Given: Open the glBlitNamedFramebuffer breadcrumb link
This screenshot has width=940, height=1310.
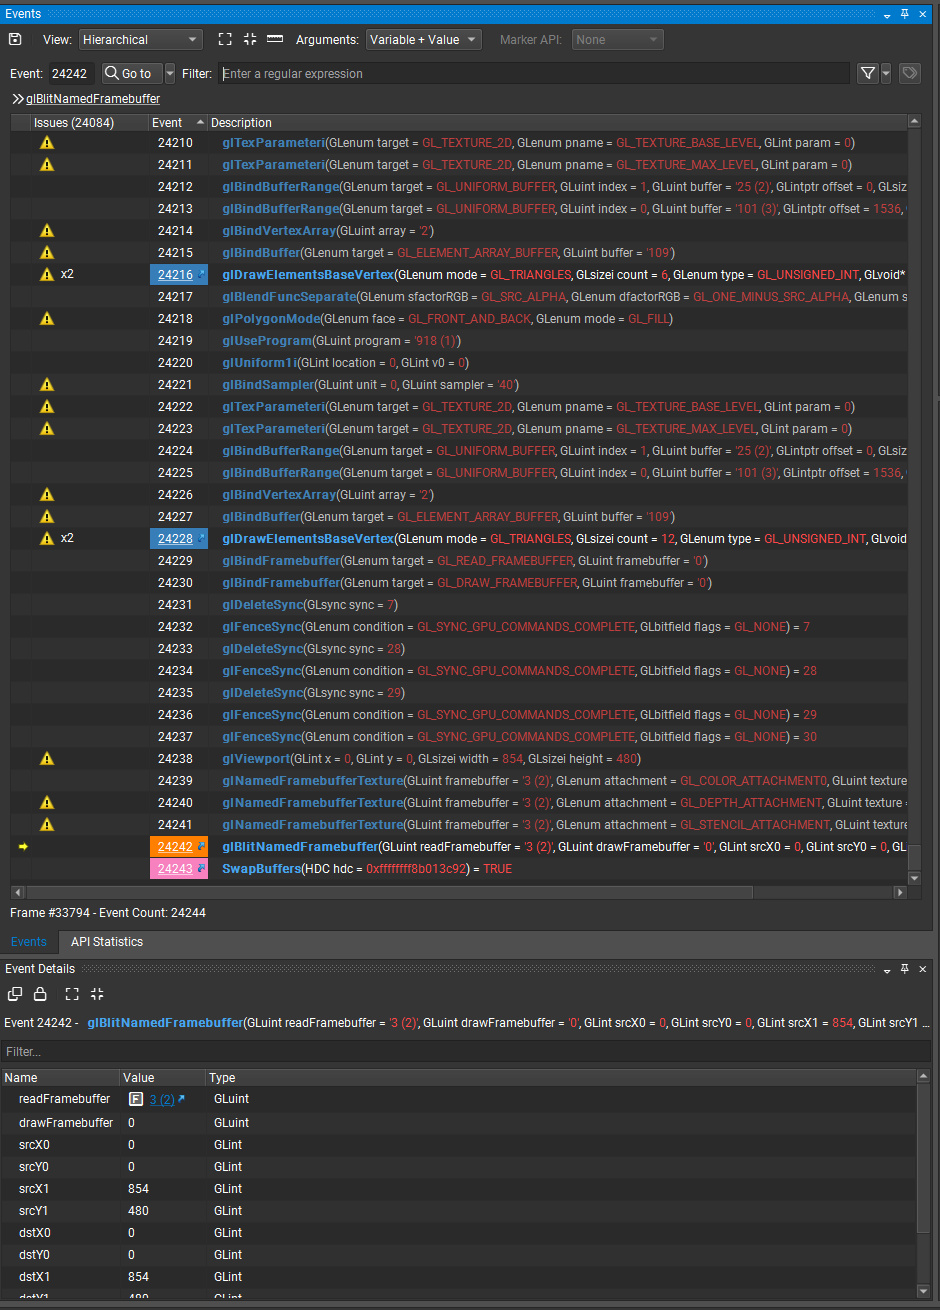Looking at the screenshot, I should click(92, 99).
